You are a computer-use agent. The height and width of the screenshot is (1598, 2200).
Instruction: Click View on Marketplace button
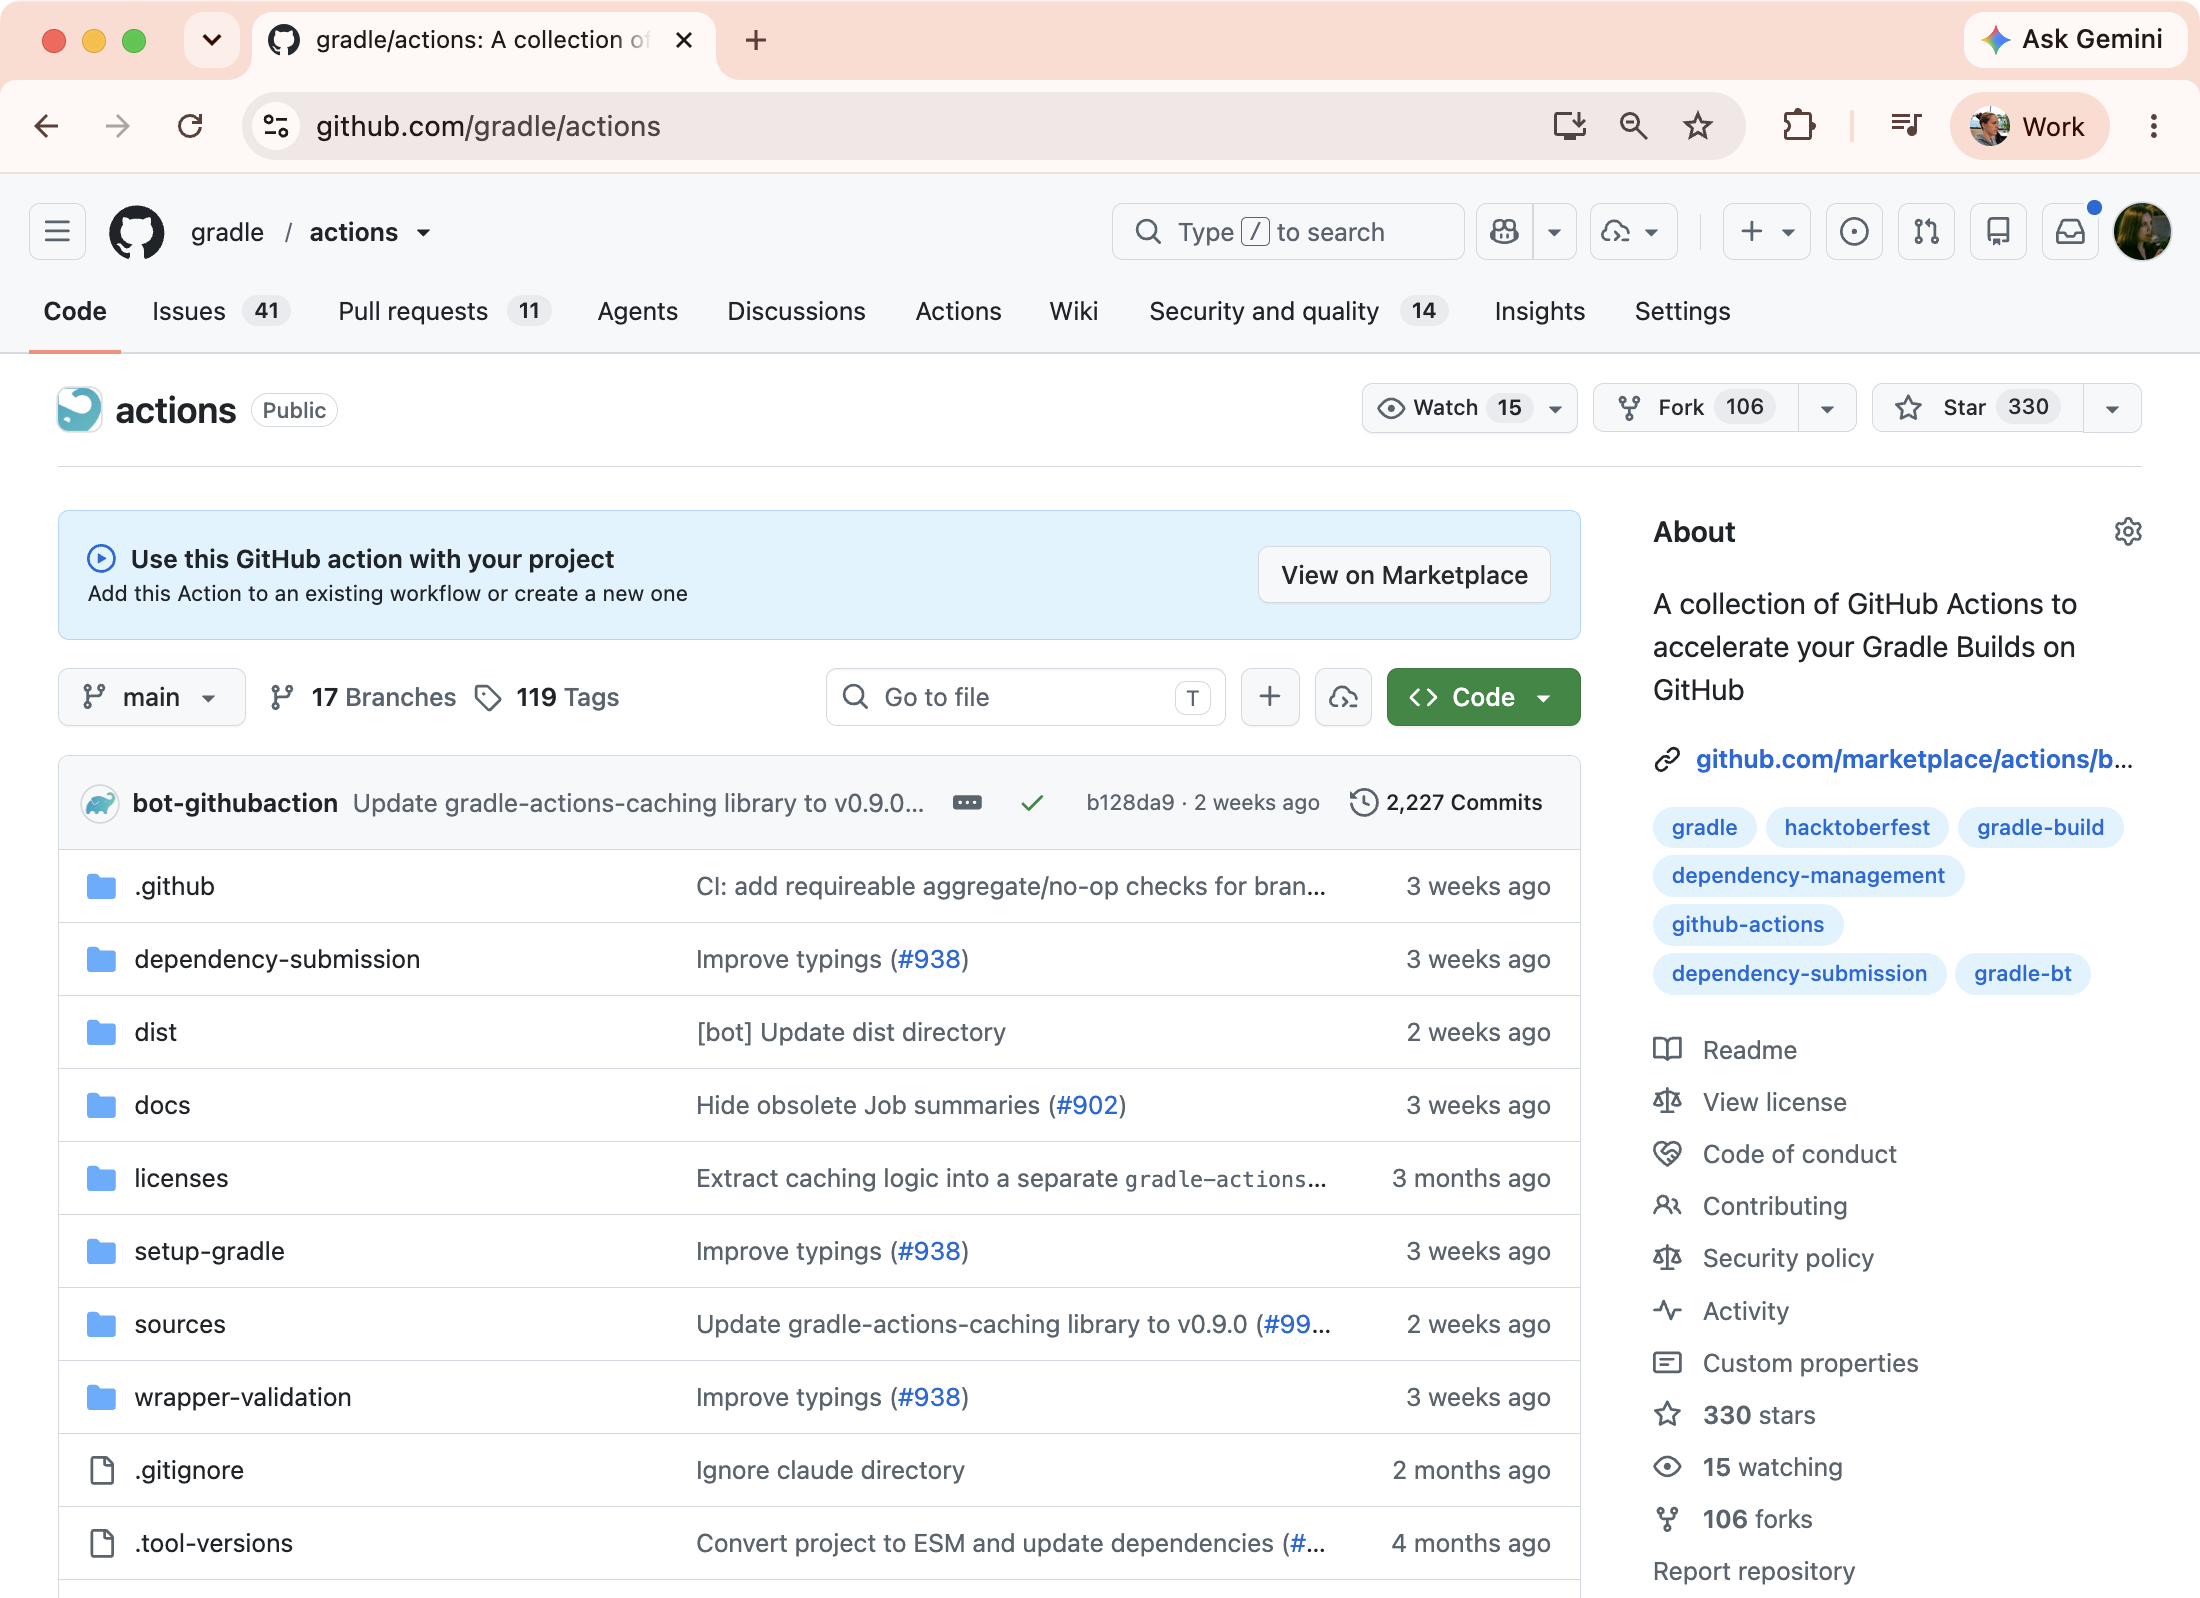tap(1404, 575)
